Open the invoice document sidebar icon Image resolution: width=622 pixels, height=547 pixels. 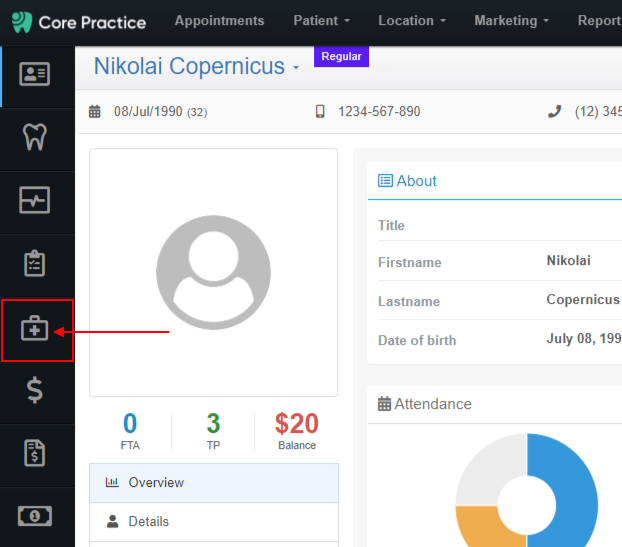point(35,453)
